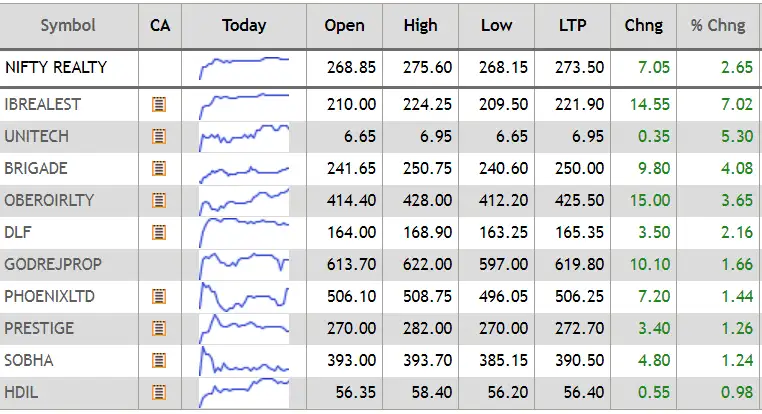Open BRIGADE corporate actions document icon
The height and width of the screenshot is (414, 762).
[158, 168]
